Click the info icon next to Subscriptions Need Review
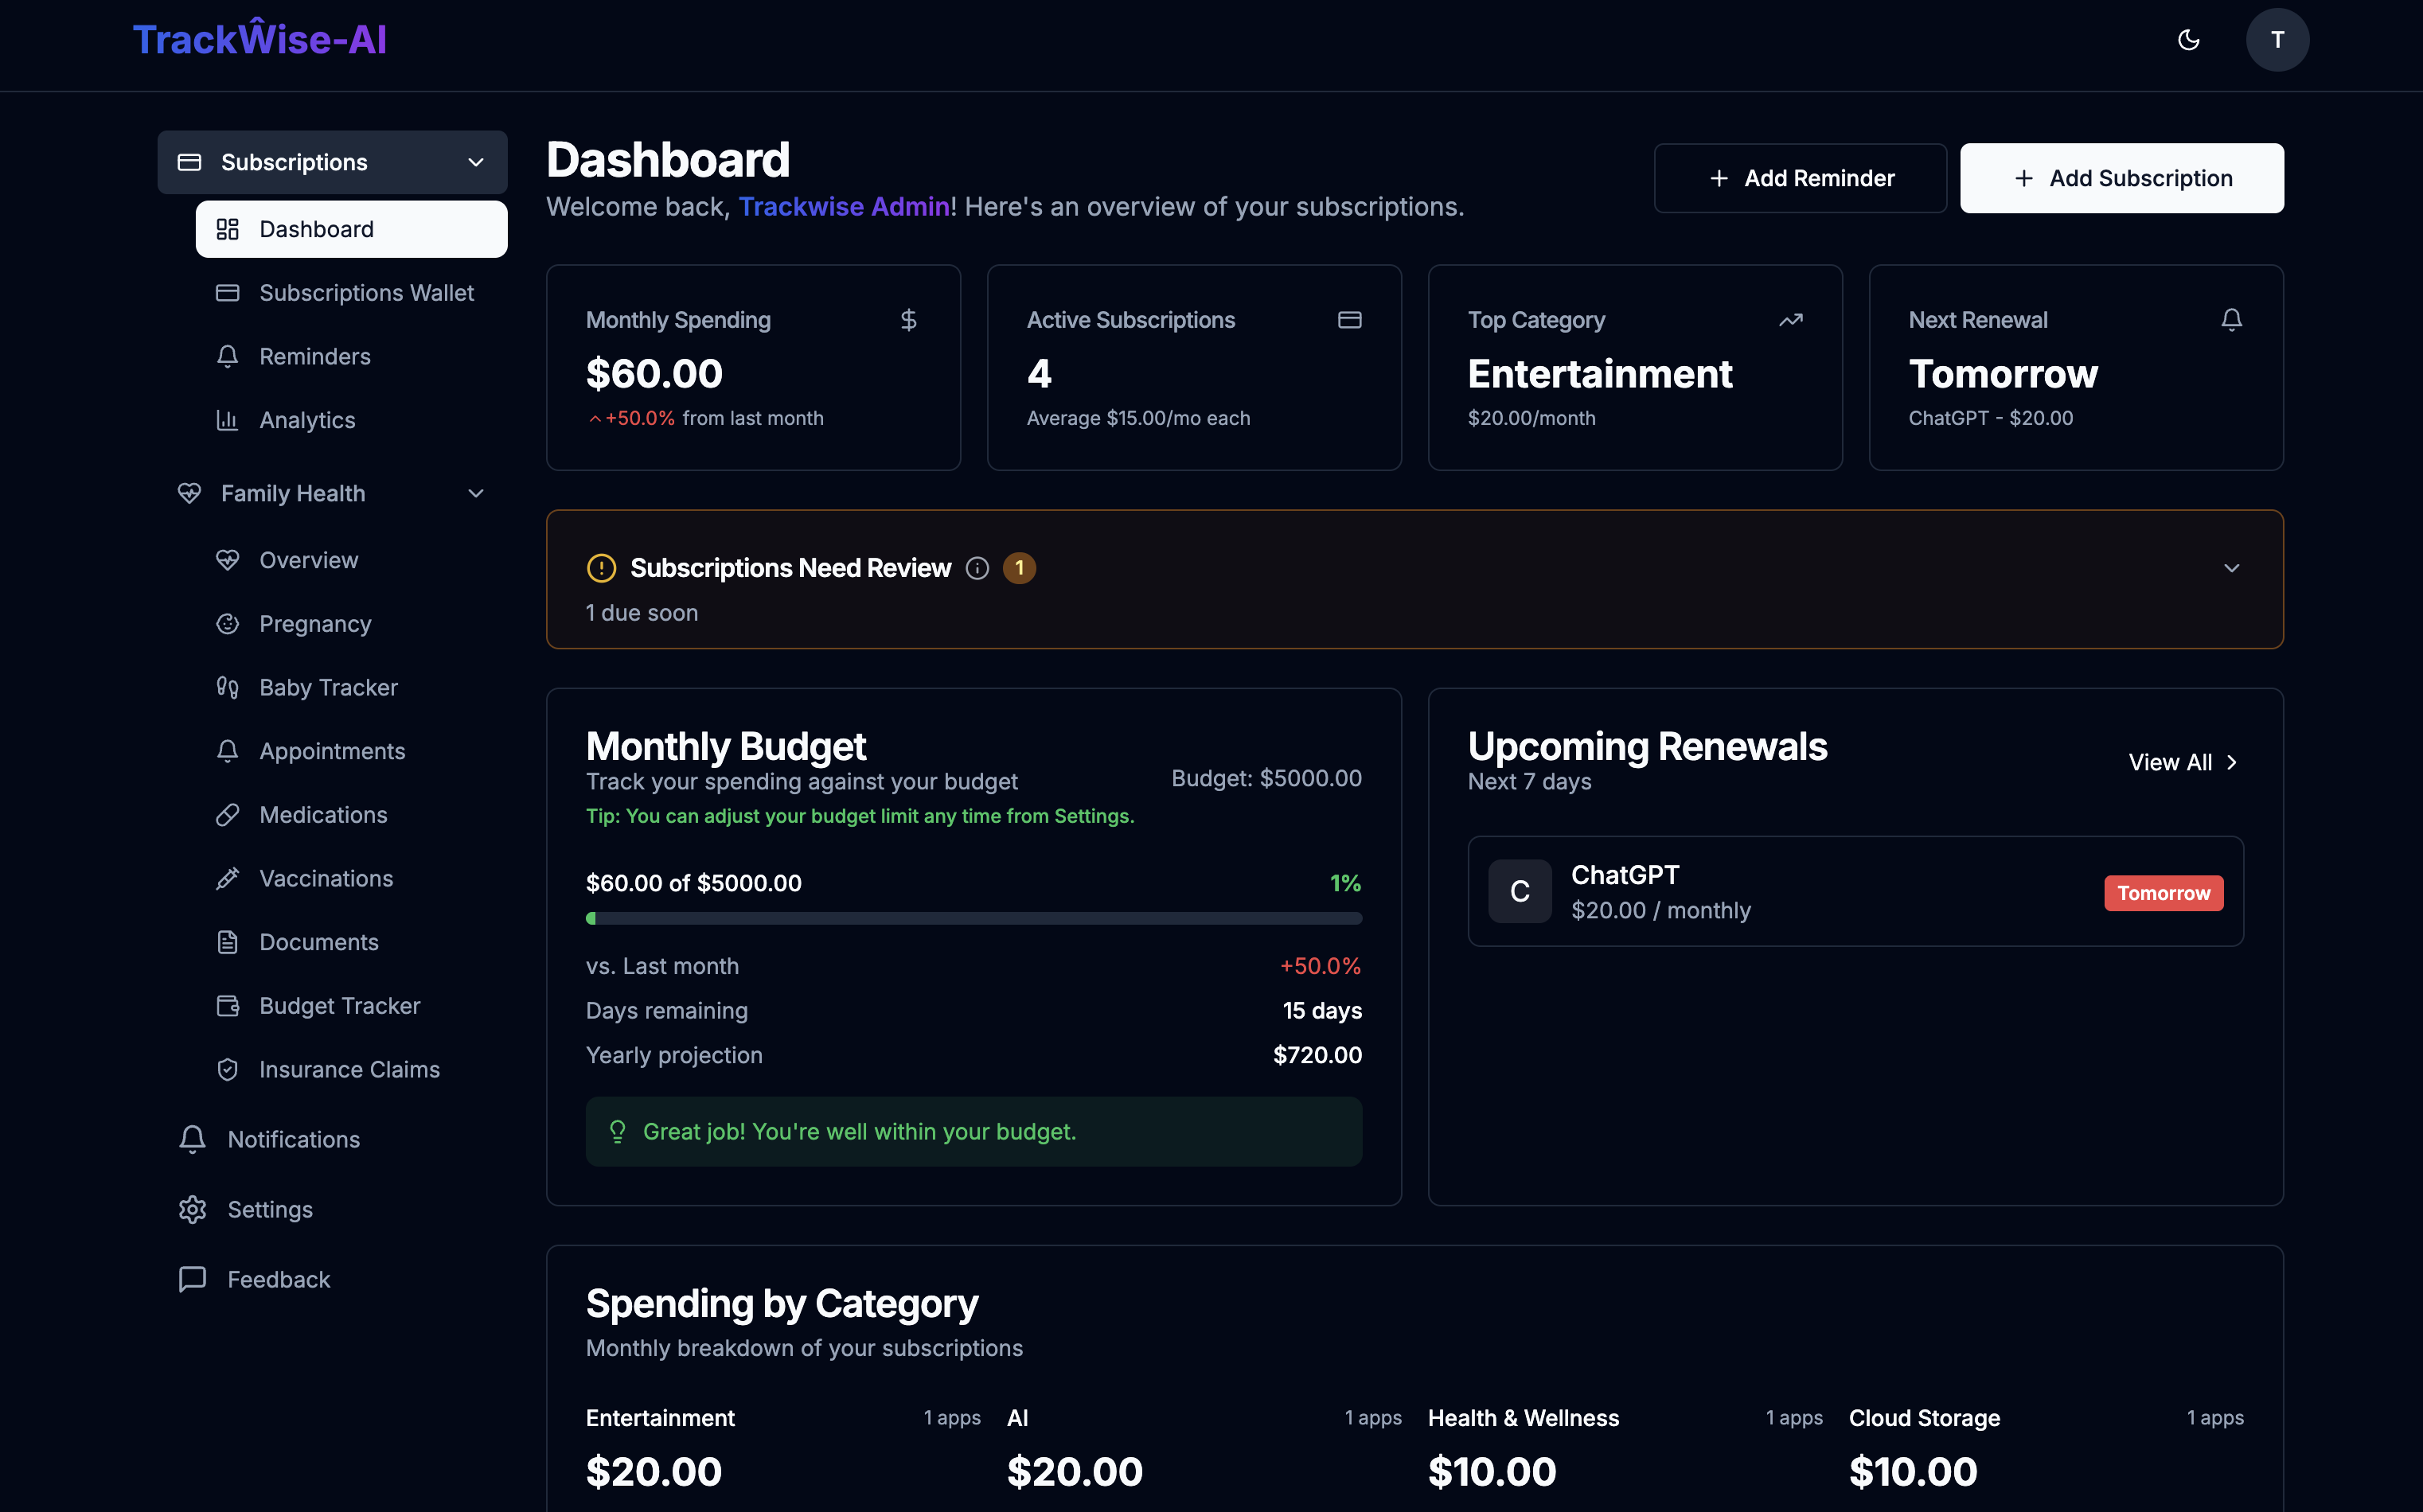The width and height of the screenshot is (2423, 1512). 977,568
